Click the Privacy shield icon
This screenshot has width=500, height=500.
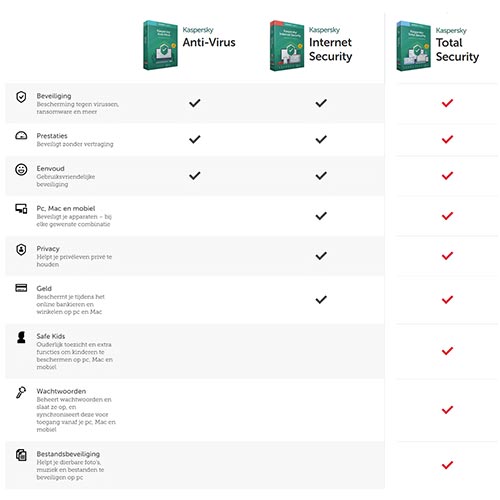click(x=21, y=249)
